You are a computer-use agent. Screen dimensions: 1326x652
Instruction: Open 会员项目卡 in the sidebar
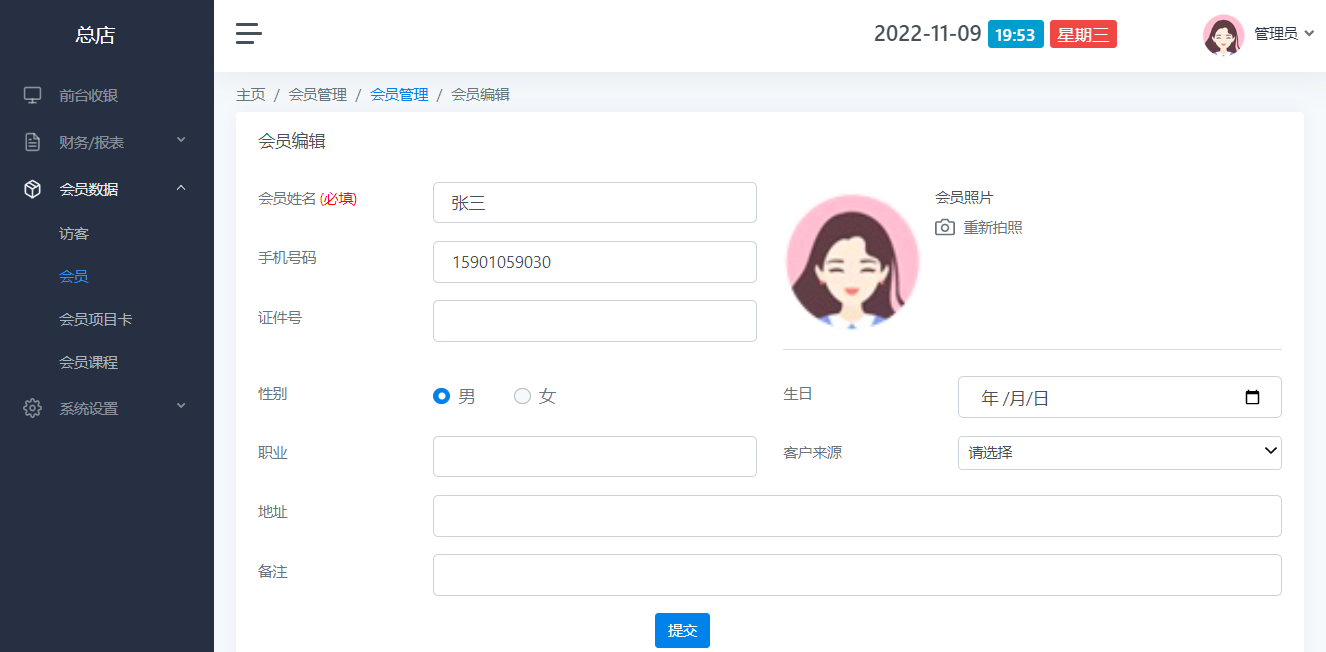(x=95, y=319)
